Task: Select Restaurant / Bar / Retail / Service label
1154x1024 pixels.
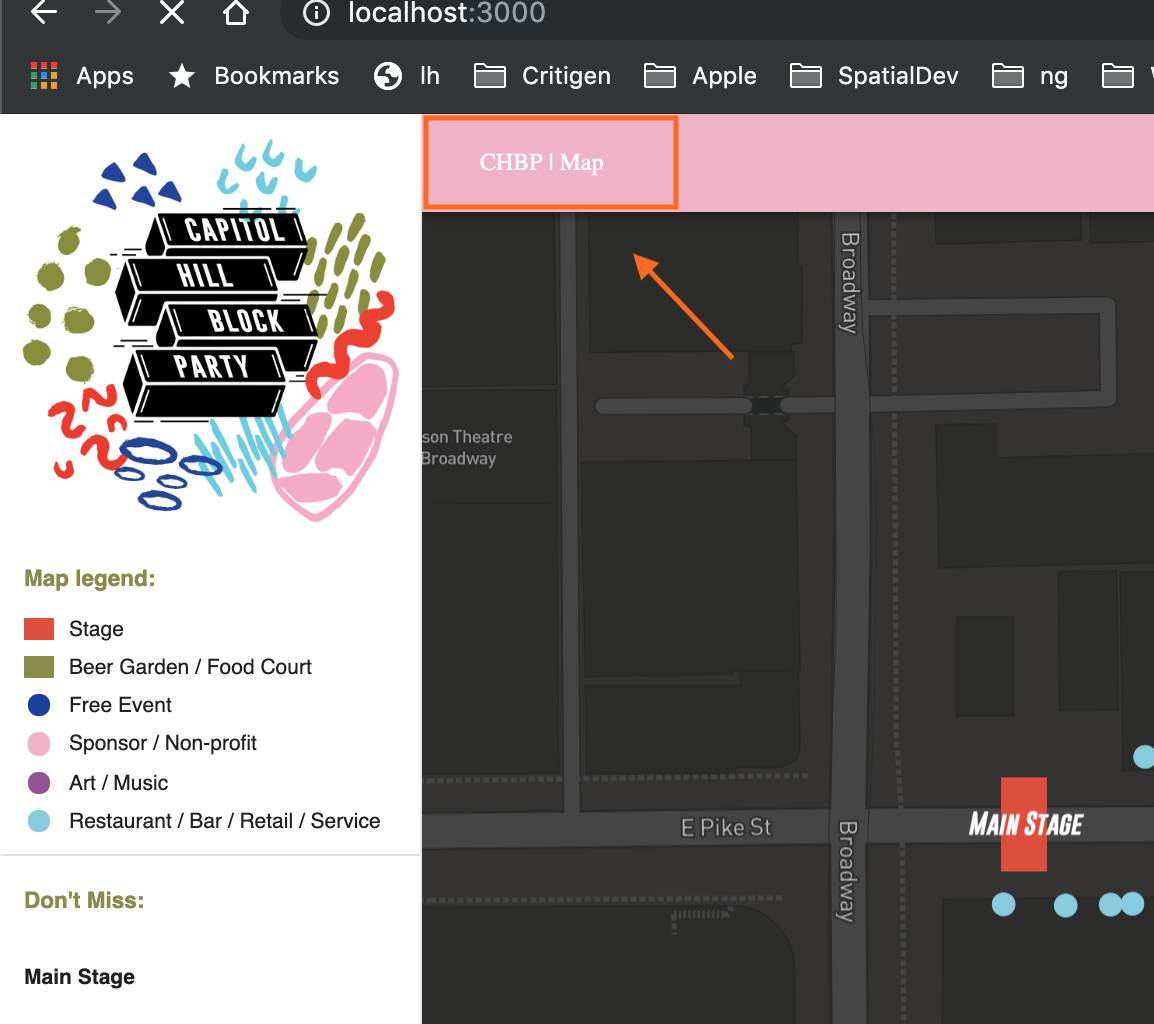Action: click(x=224, y=821)
